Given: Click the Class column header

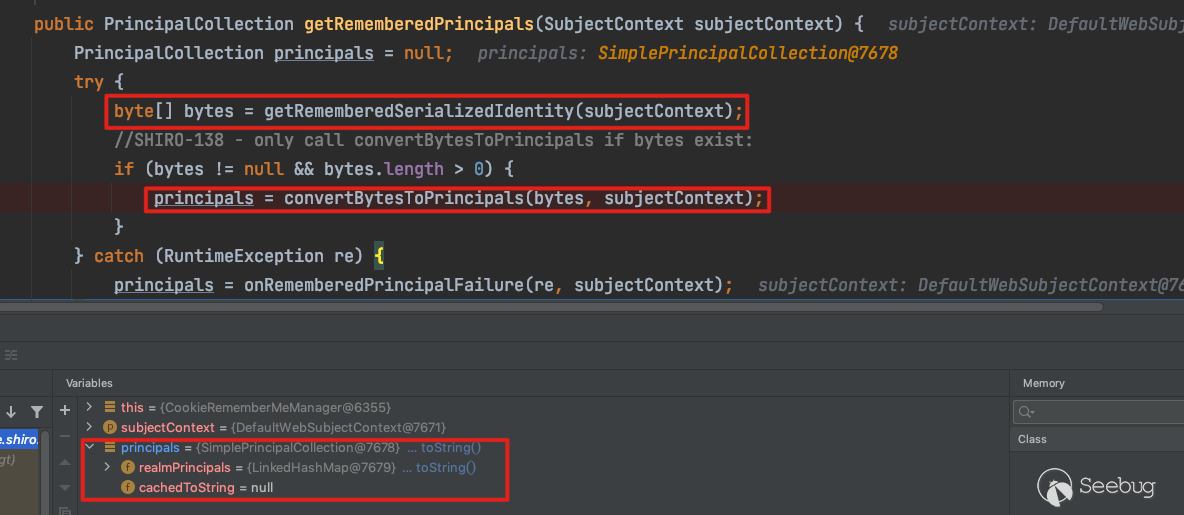Looking at the screenshot, I should click(1032, 439).
